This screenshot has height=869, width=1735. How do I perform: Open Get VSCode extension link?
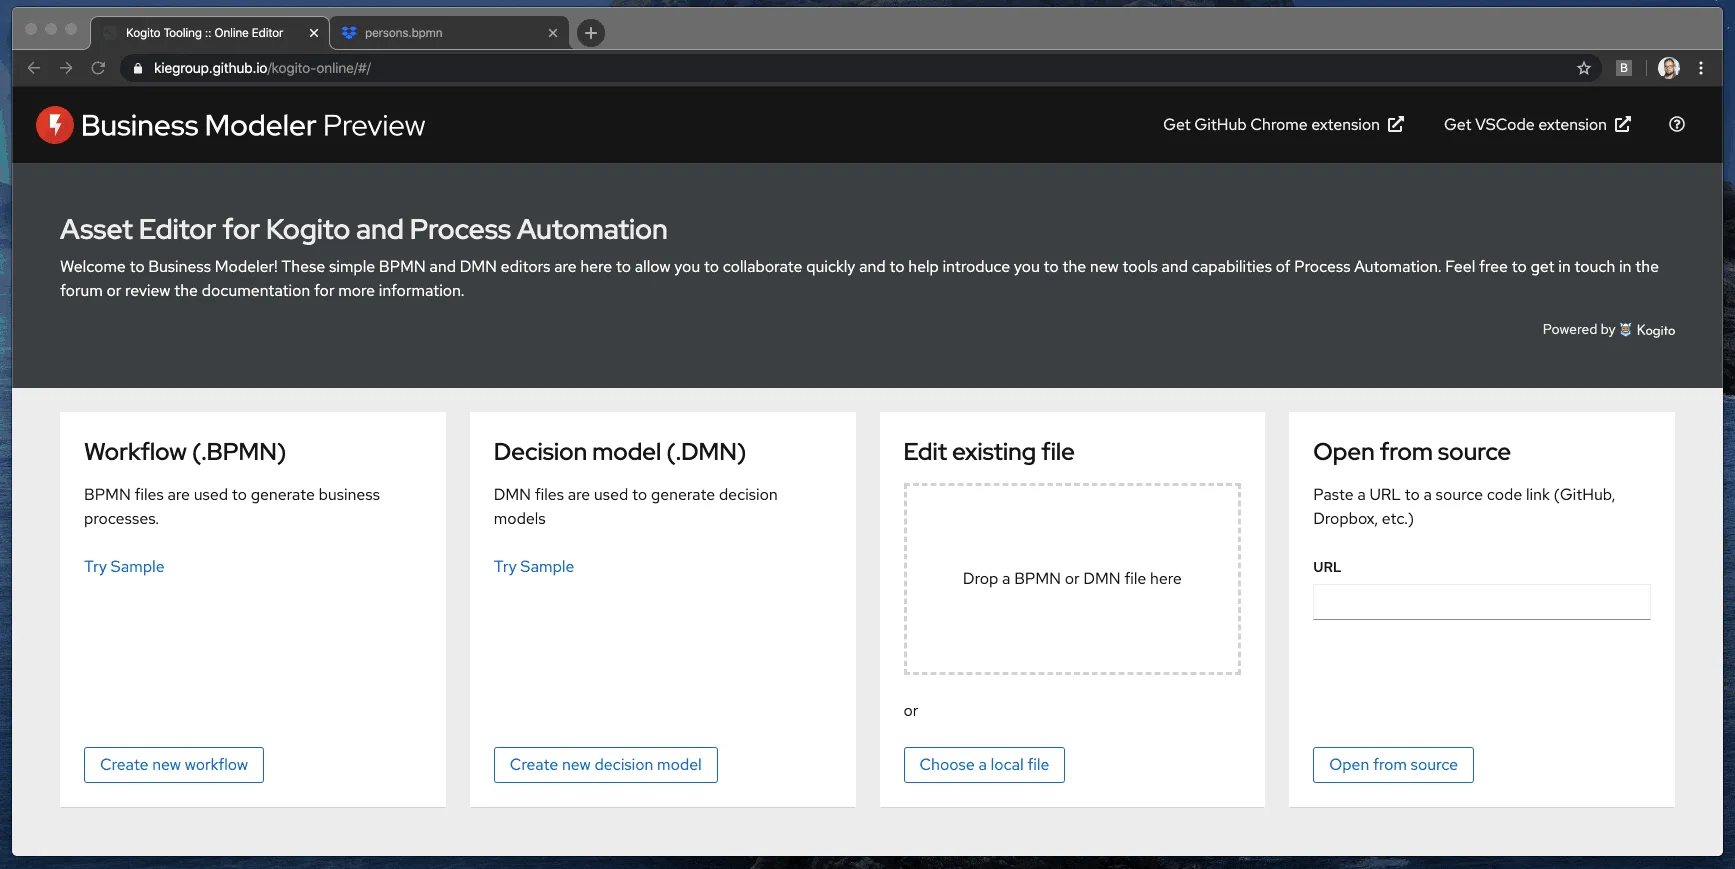(1537, 124)
